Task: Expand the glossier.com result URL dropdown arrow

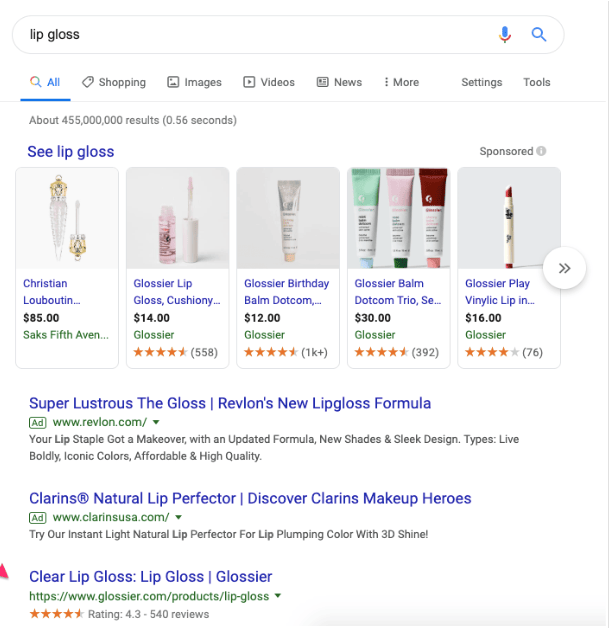Action: tap(278, 596)
